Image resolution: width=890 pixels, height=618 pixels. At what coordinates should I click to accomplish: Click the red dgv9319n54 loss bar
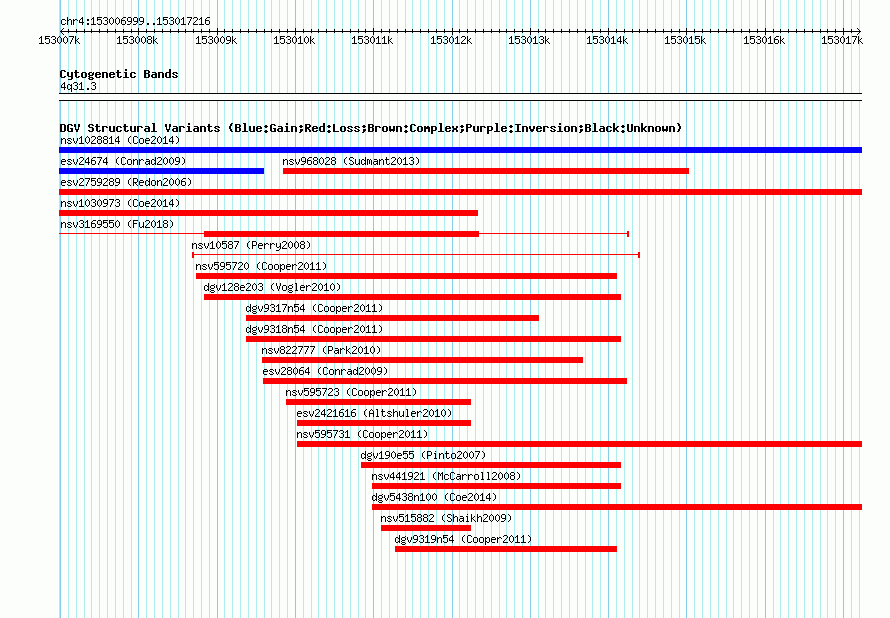pos(506,549)
